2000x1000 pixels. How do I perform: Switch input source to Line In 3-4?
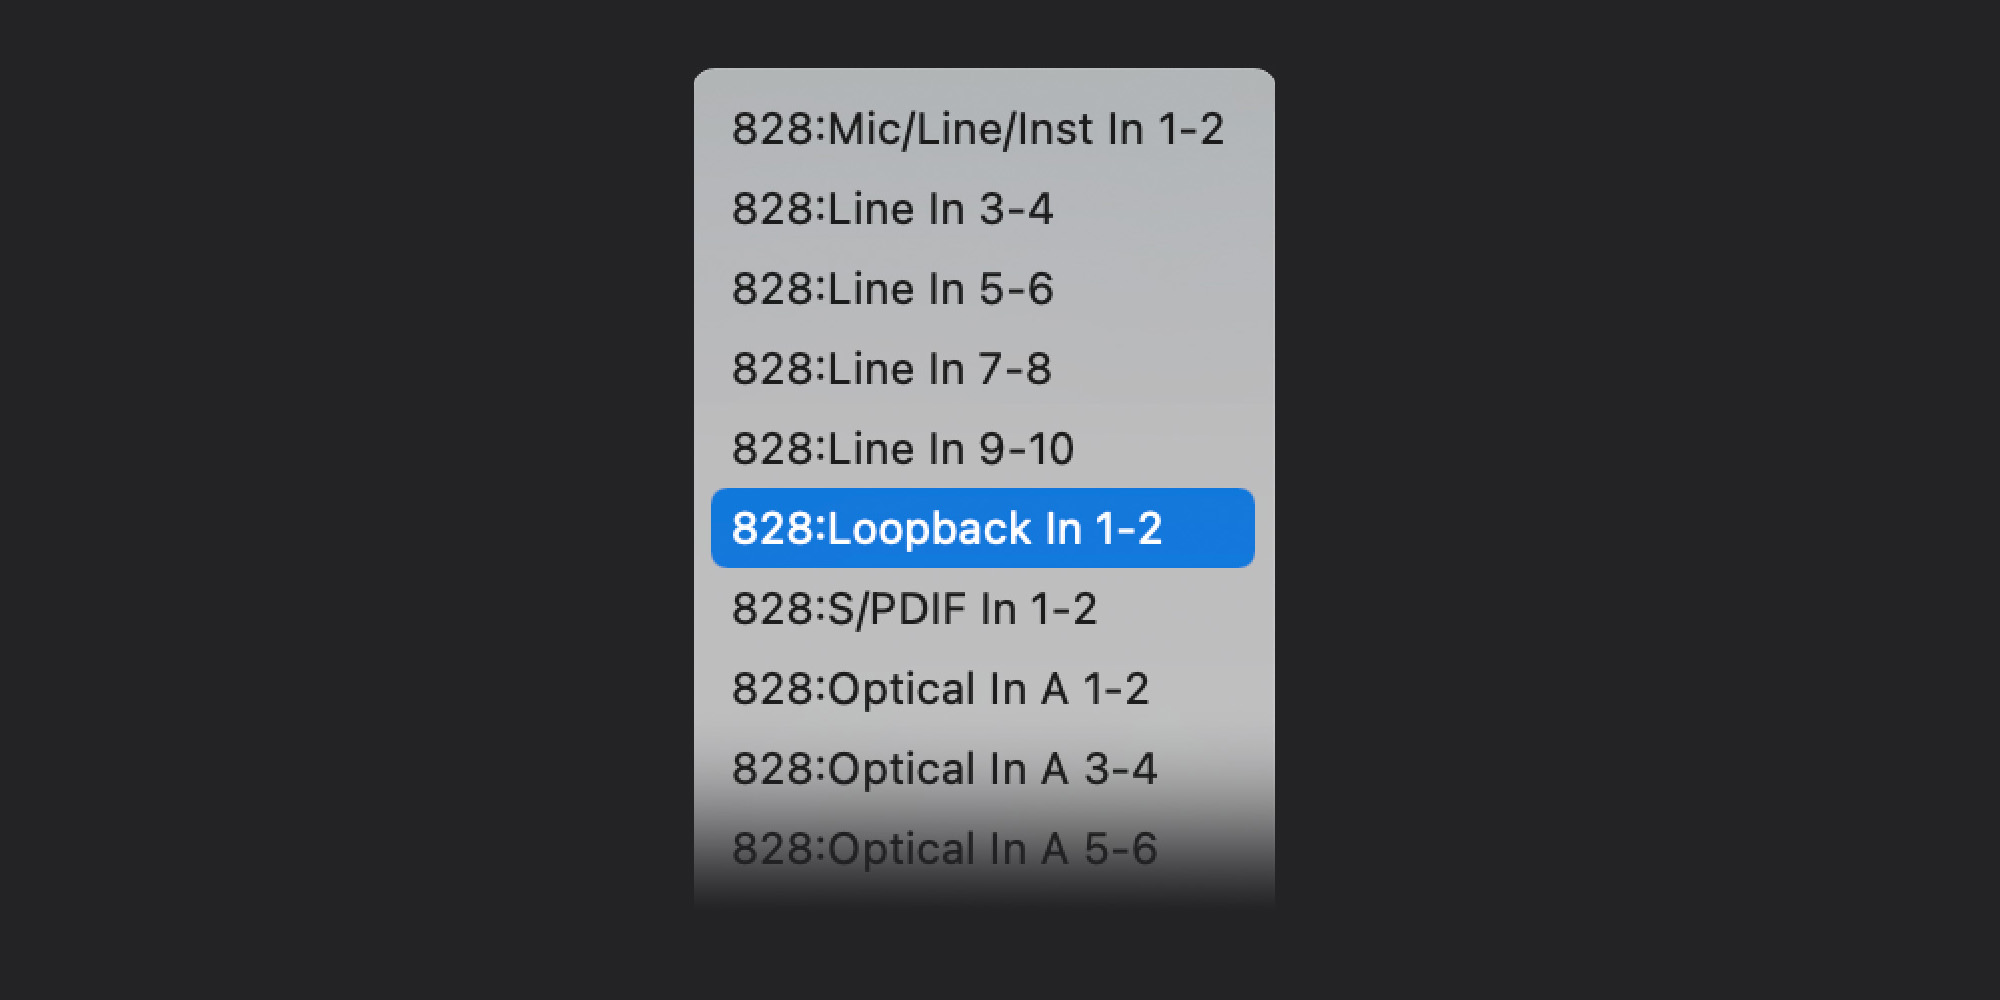892,209
